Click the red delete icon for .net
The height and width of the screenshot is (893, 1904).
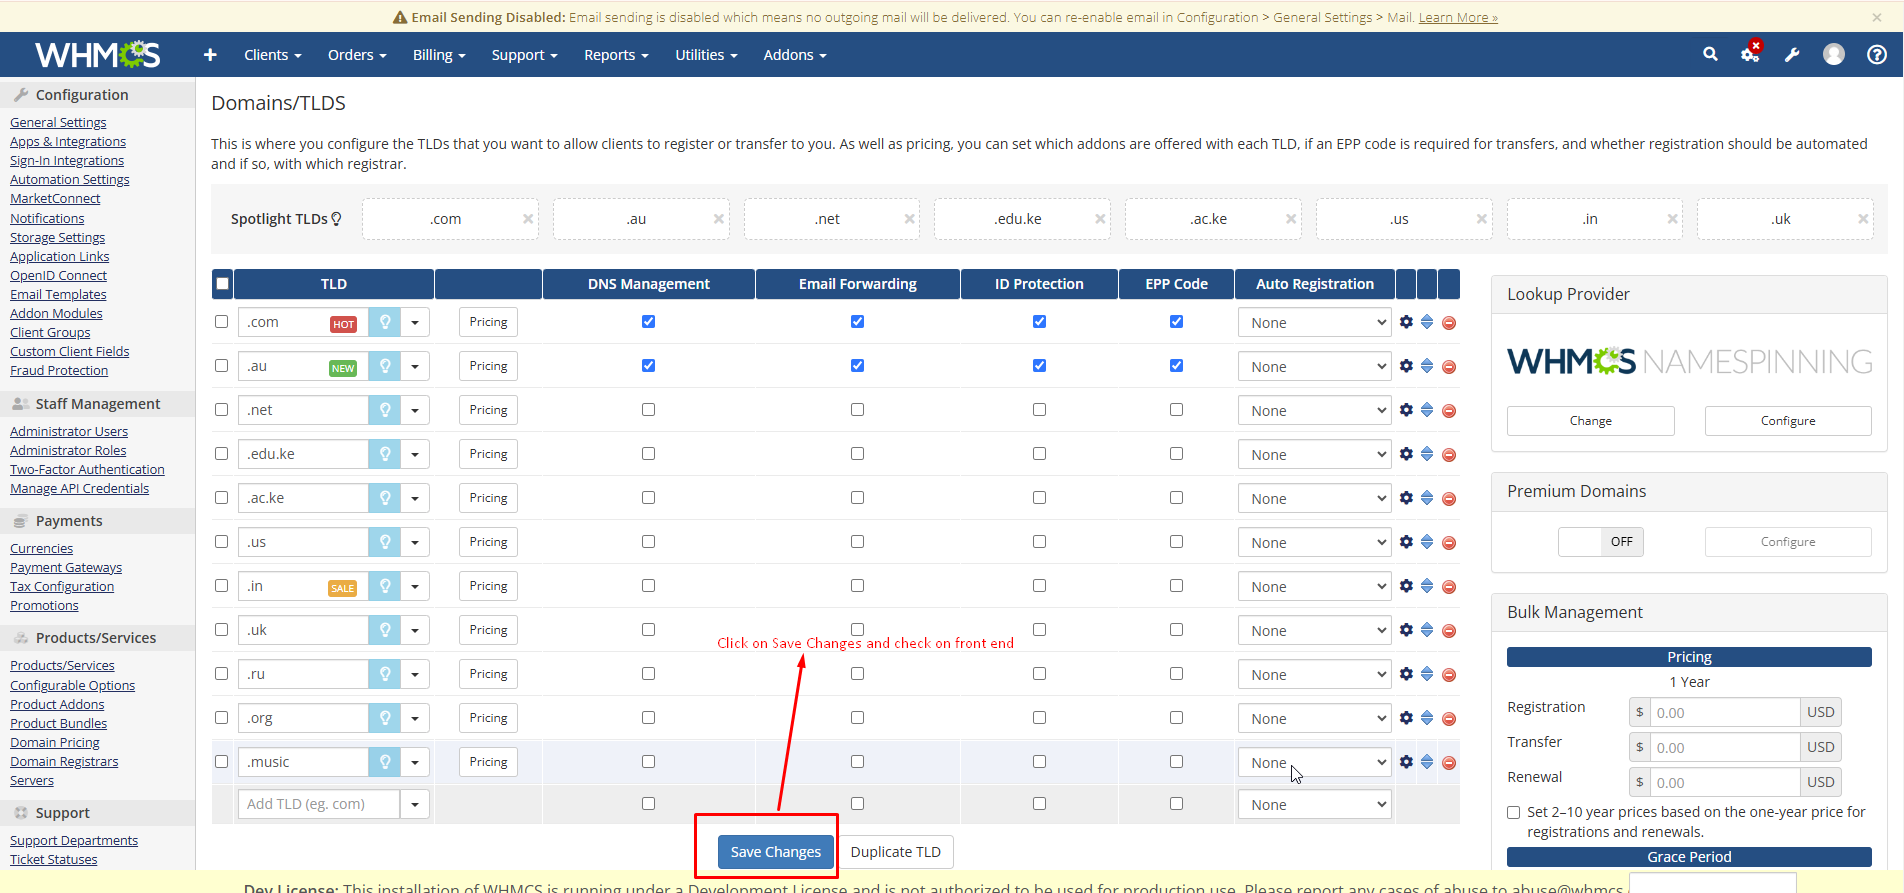coord(1449,411)
